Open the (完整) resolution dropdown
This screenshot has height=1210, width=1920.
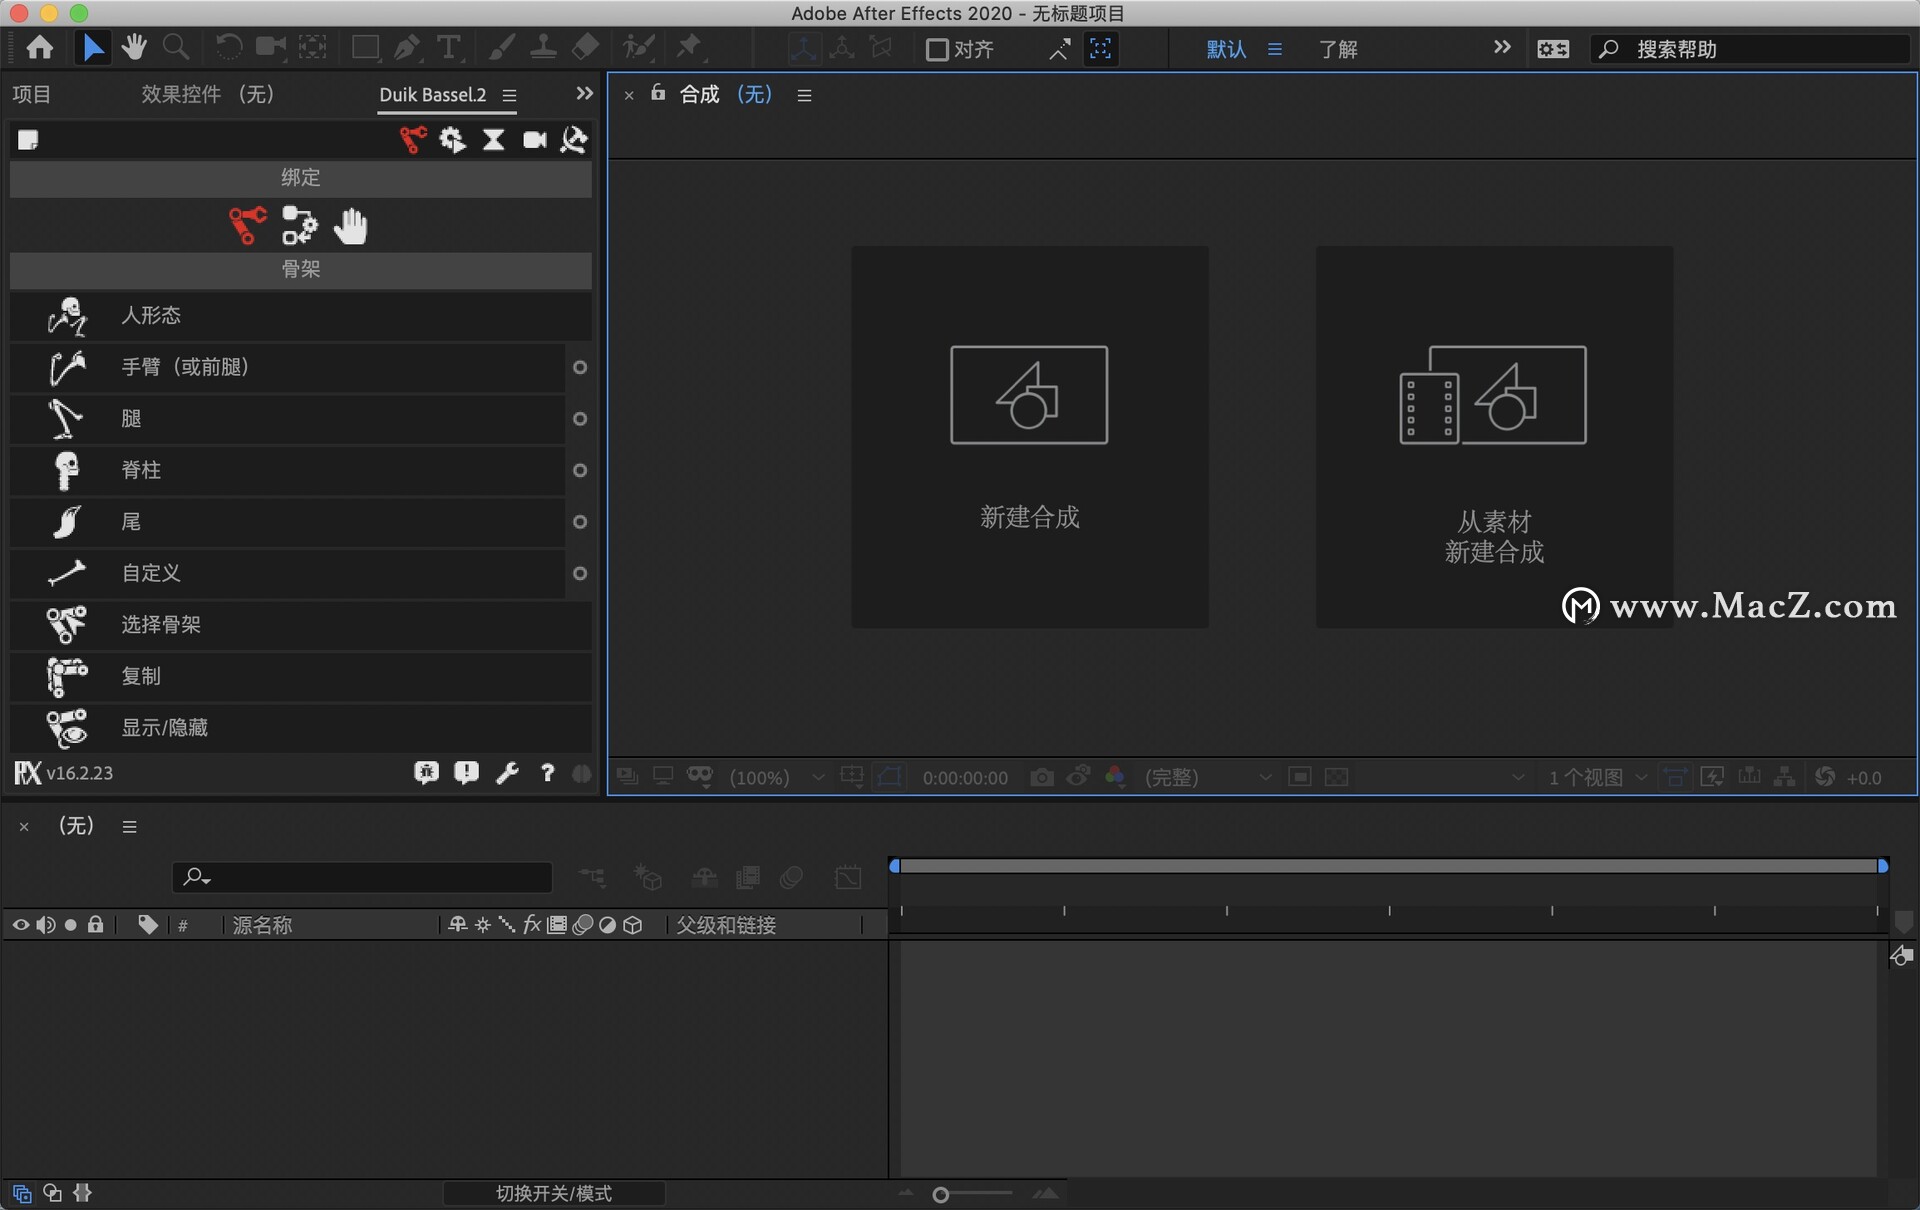point(1208,777)
